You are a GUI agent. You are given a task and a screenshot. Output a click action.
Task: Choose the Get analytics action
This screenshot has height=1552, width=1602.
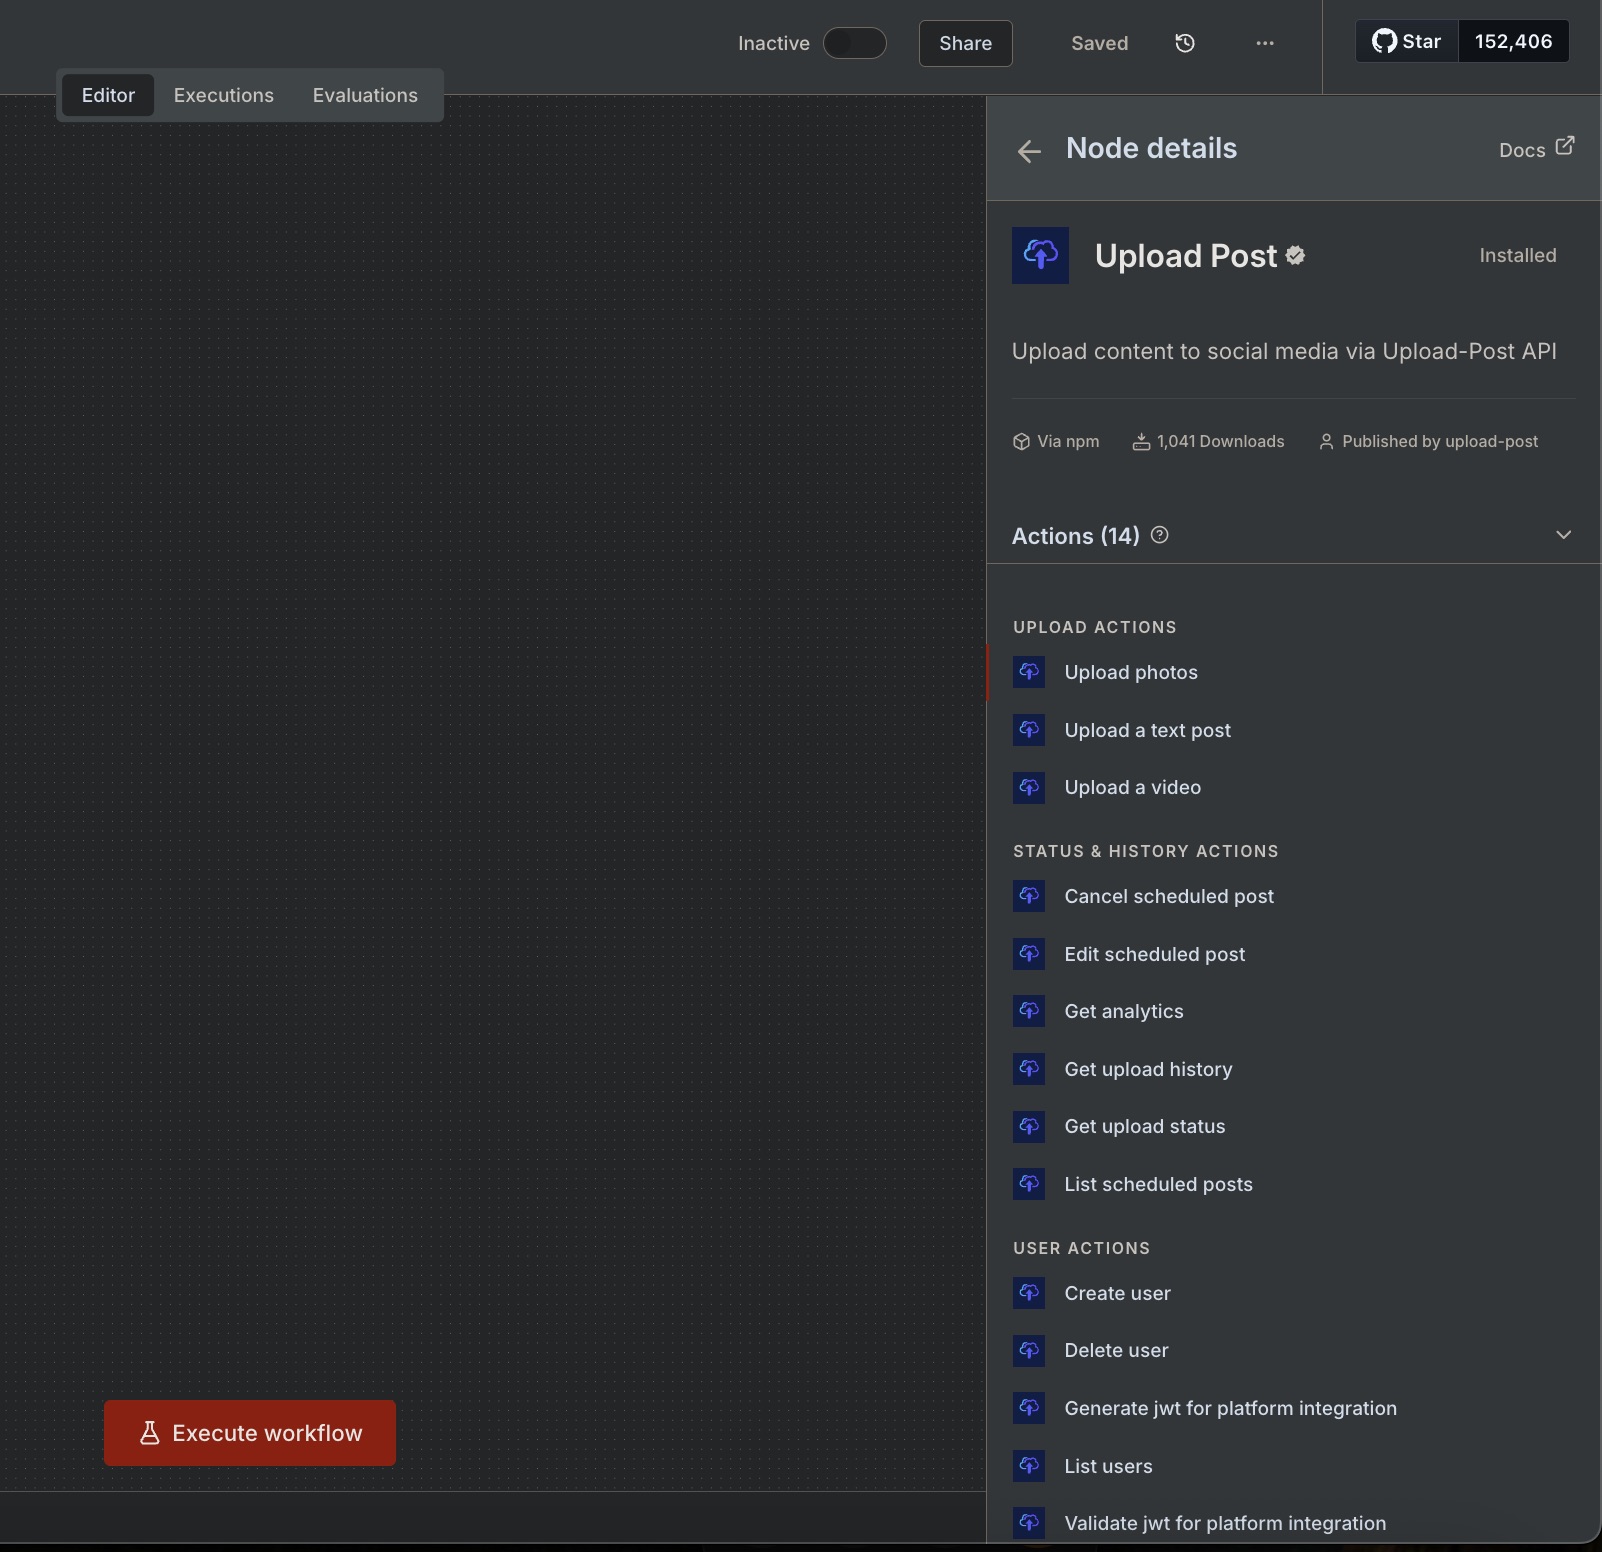click(1123, 1011)
